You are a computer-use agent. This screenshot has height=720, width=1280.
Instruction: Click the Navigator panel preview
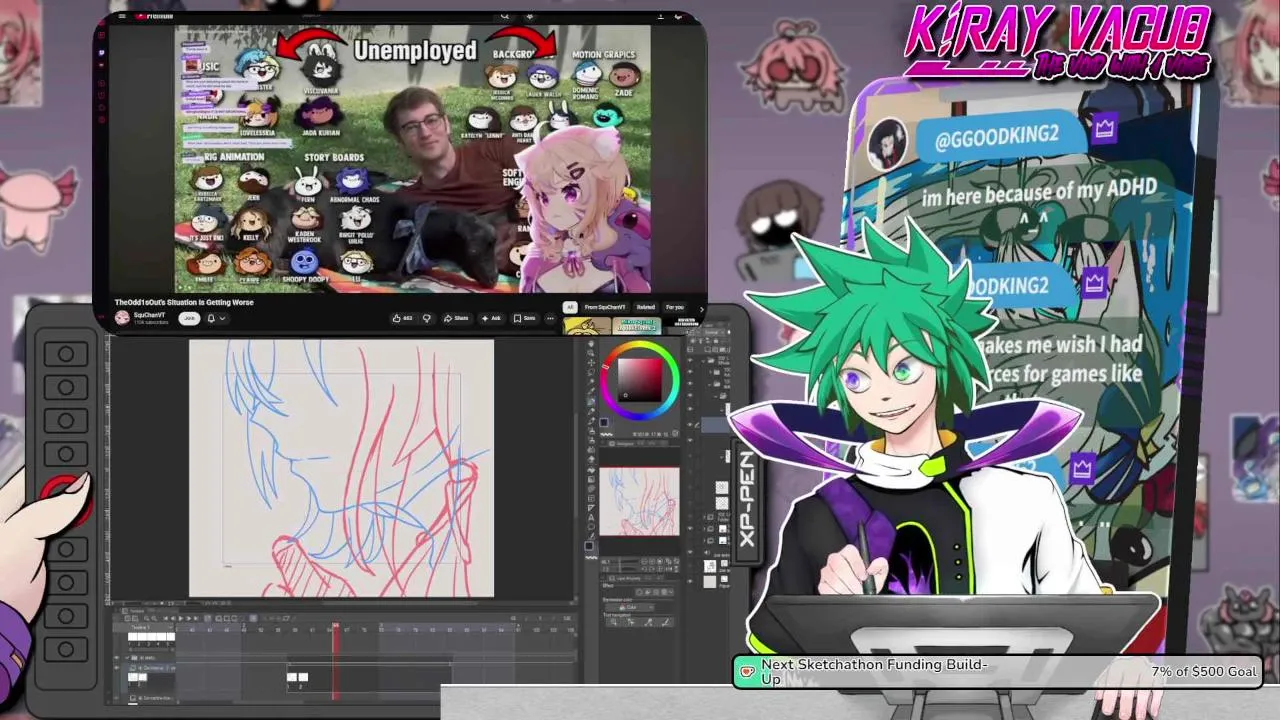point(639,501)
